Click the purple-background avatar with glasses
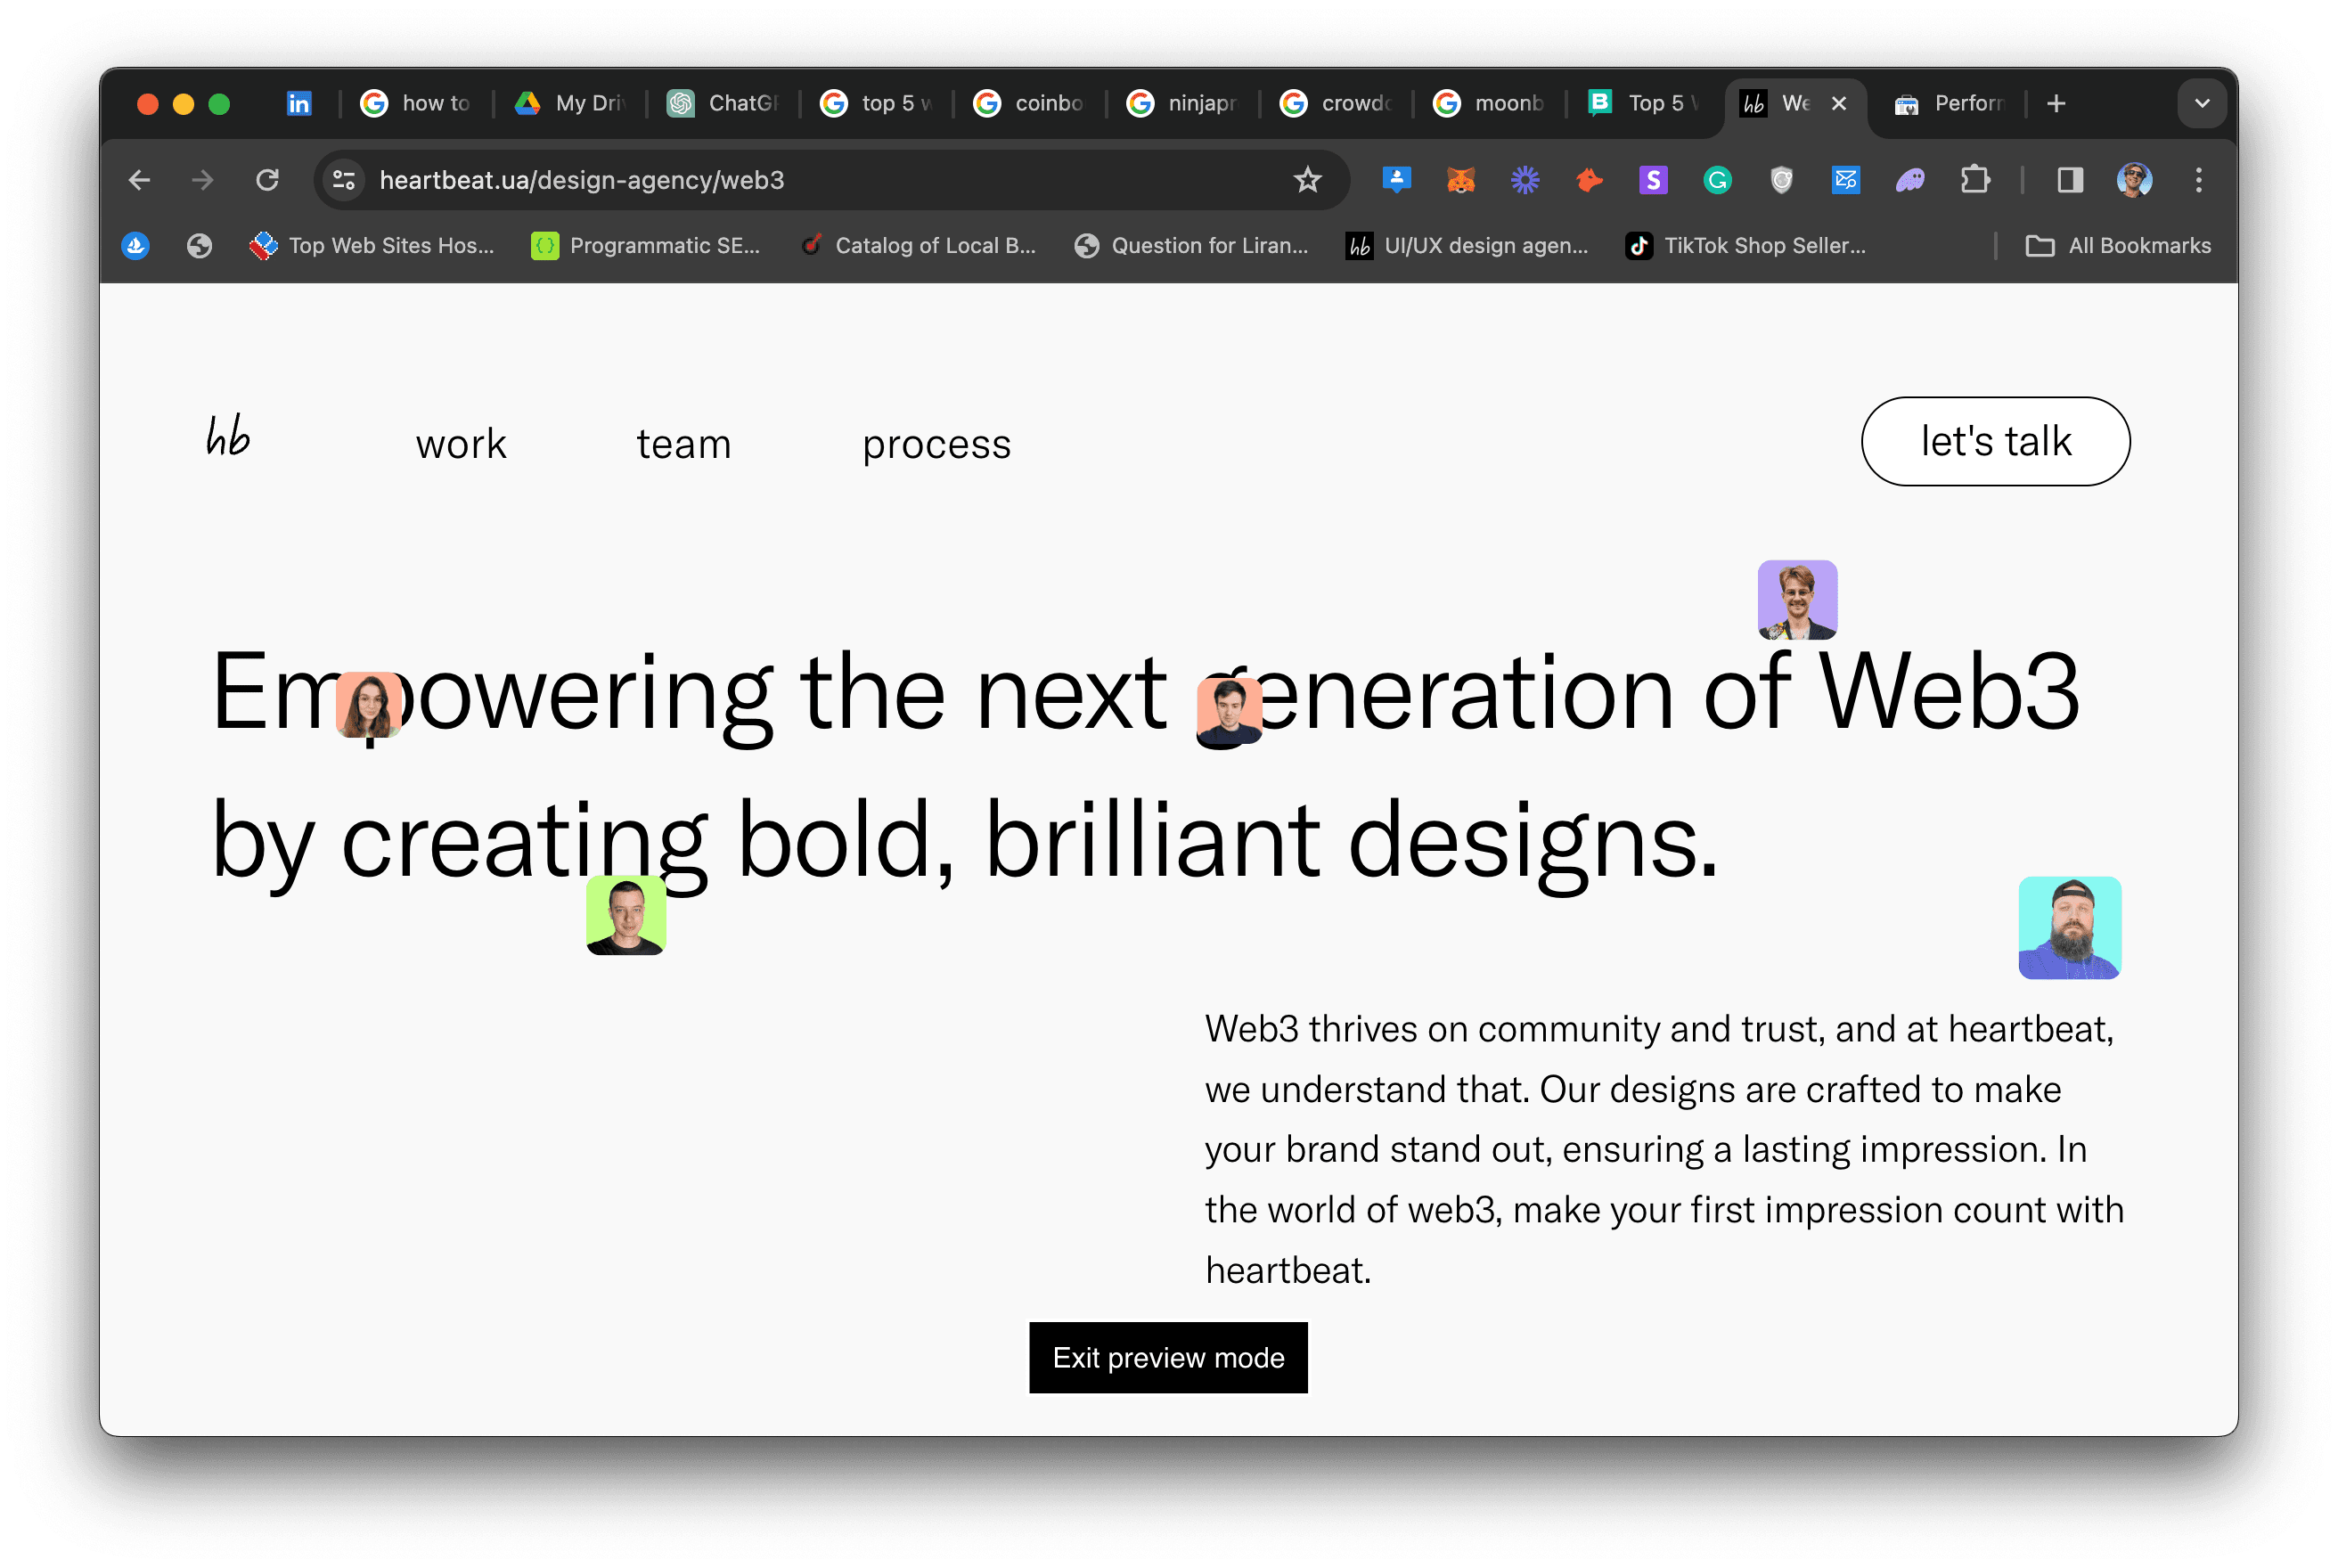This screenshot has width=2338, height=1568. tap(1798, 600)
